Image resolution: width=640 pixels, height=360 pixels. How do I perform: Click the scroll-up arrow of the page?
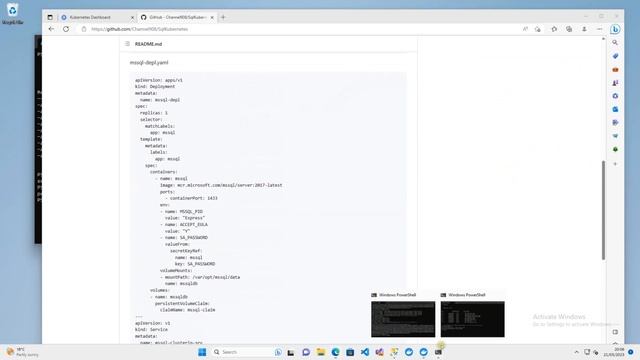(x=603, y=39)
